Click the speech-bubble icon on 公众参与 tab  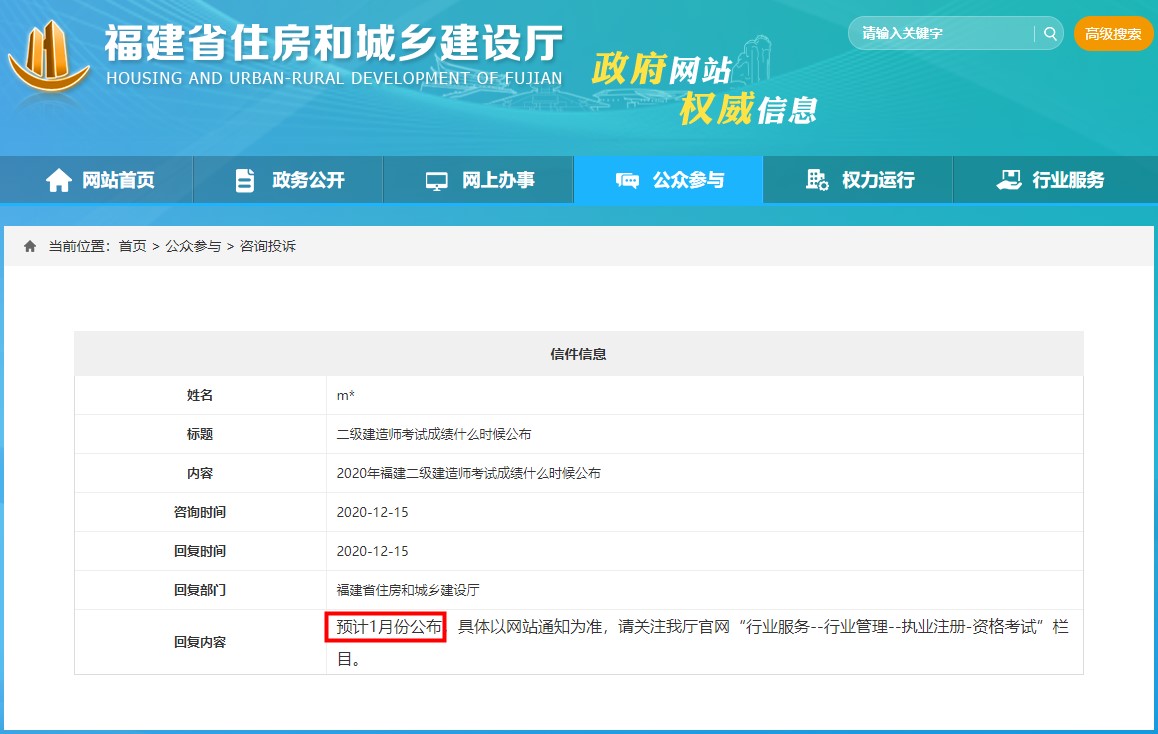[628, 179]
